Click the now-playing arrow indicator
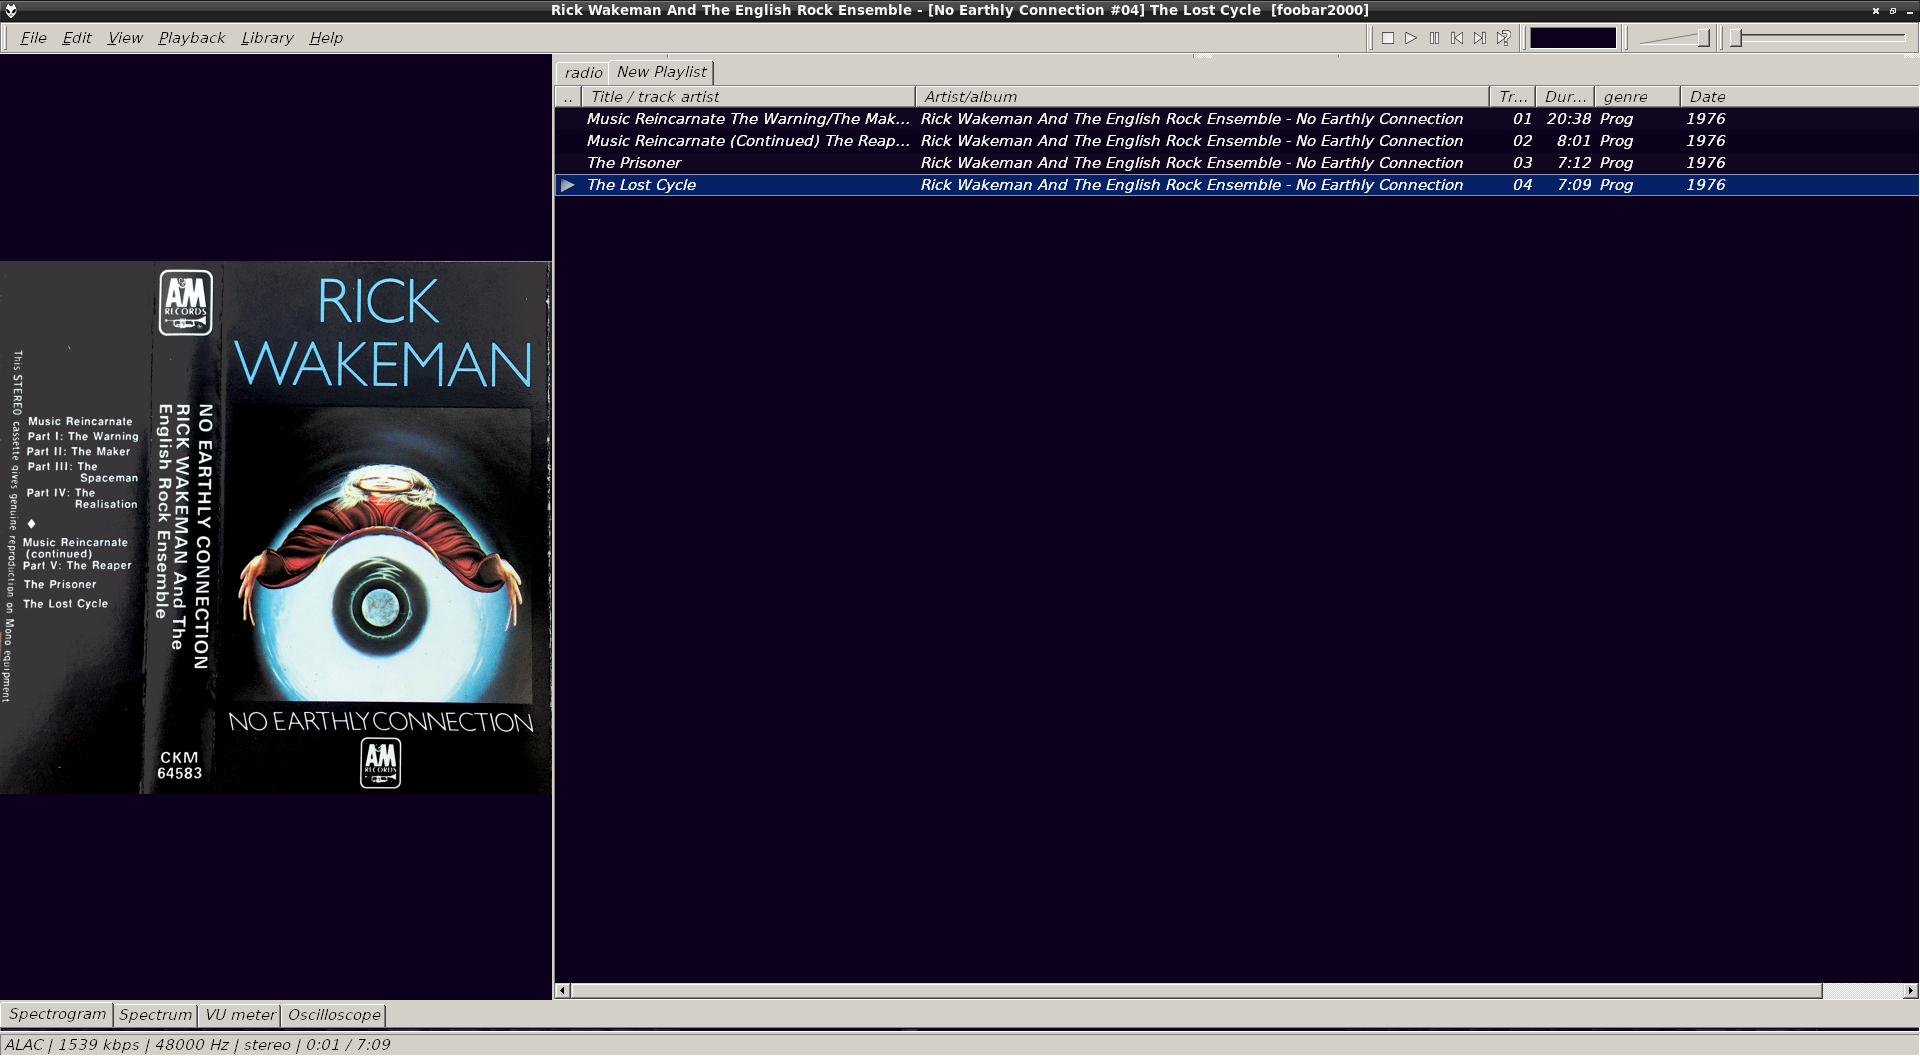Image resolution: width=1920 pixels, height=1056 pixels. 568,185
